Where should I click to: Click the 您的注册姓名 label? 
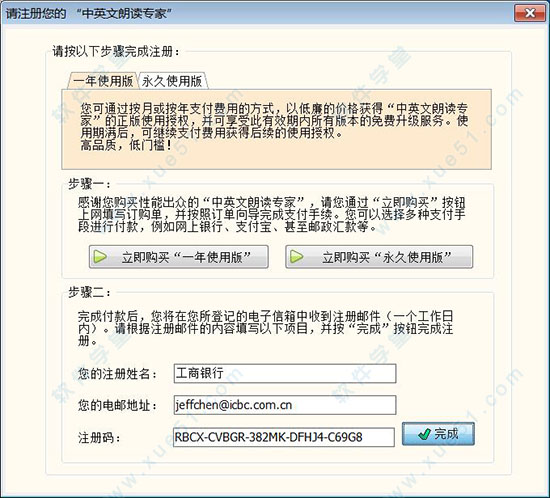(117, 374)
